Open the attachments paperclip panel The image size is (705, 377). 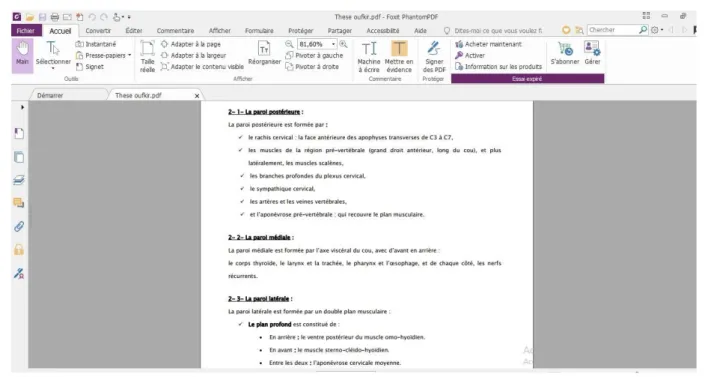(x=19, y=226)
